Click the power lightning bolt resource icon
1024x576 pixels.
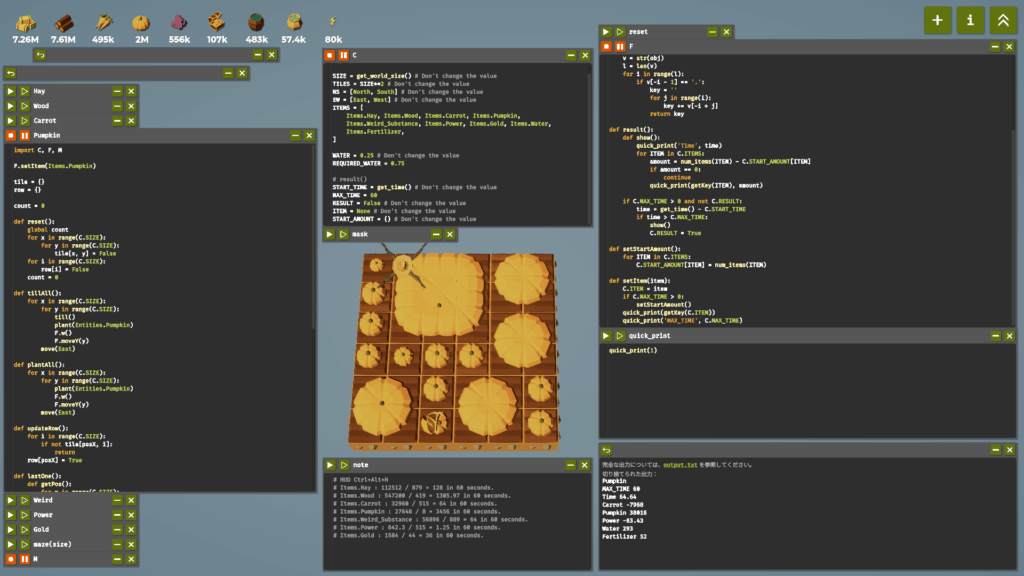[x=333, y=21]
